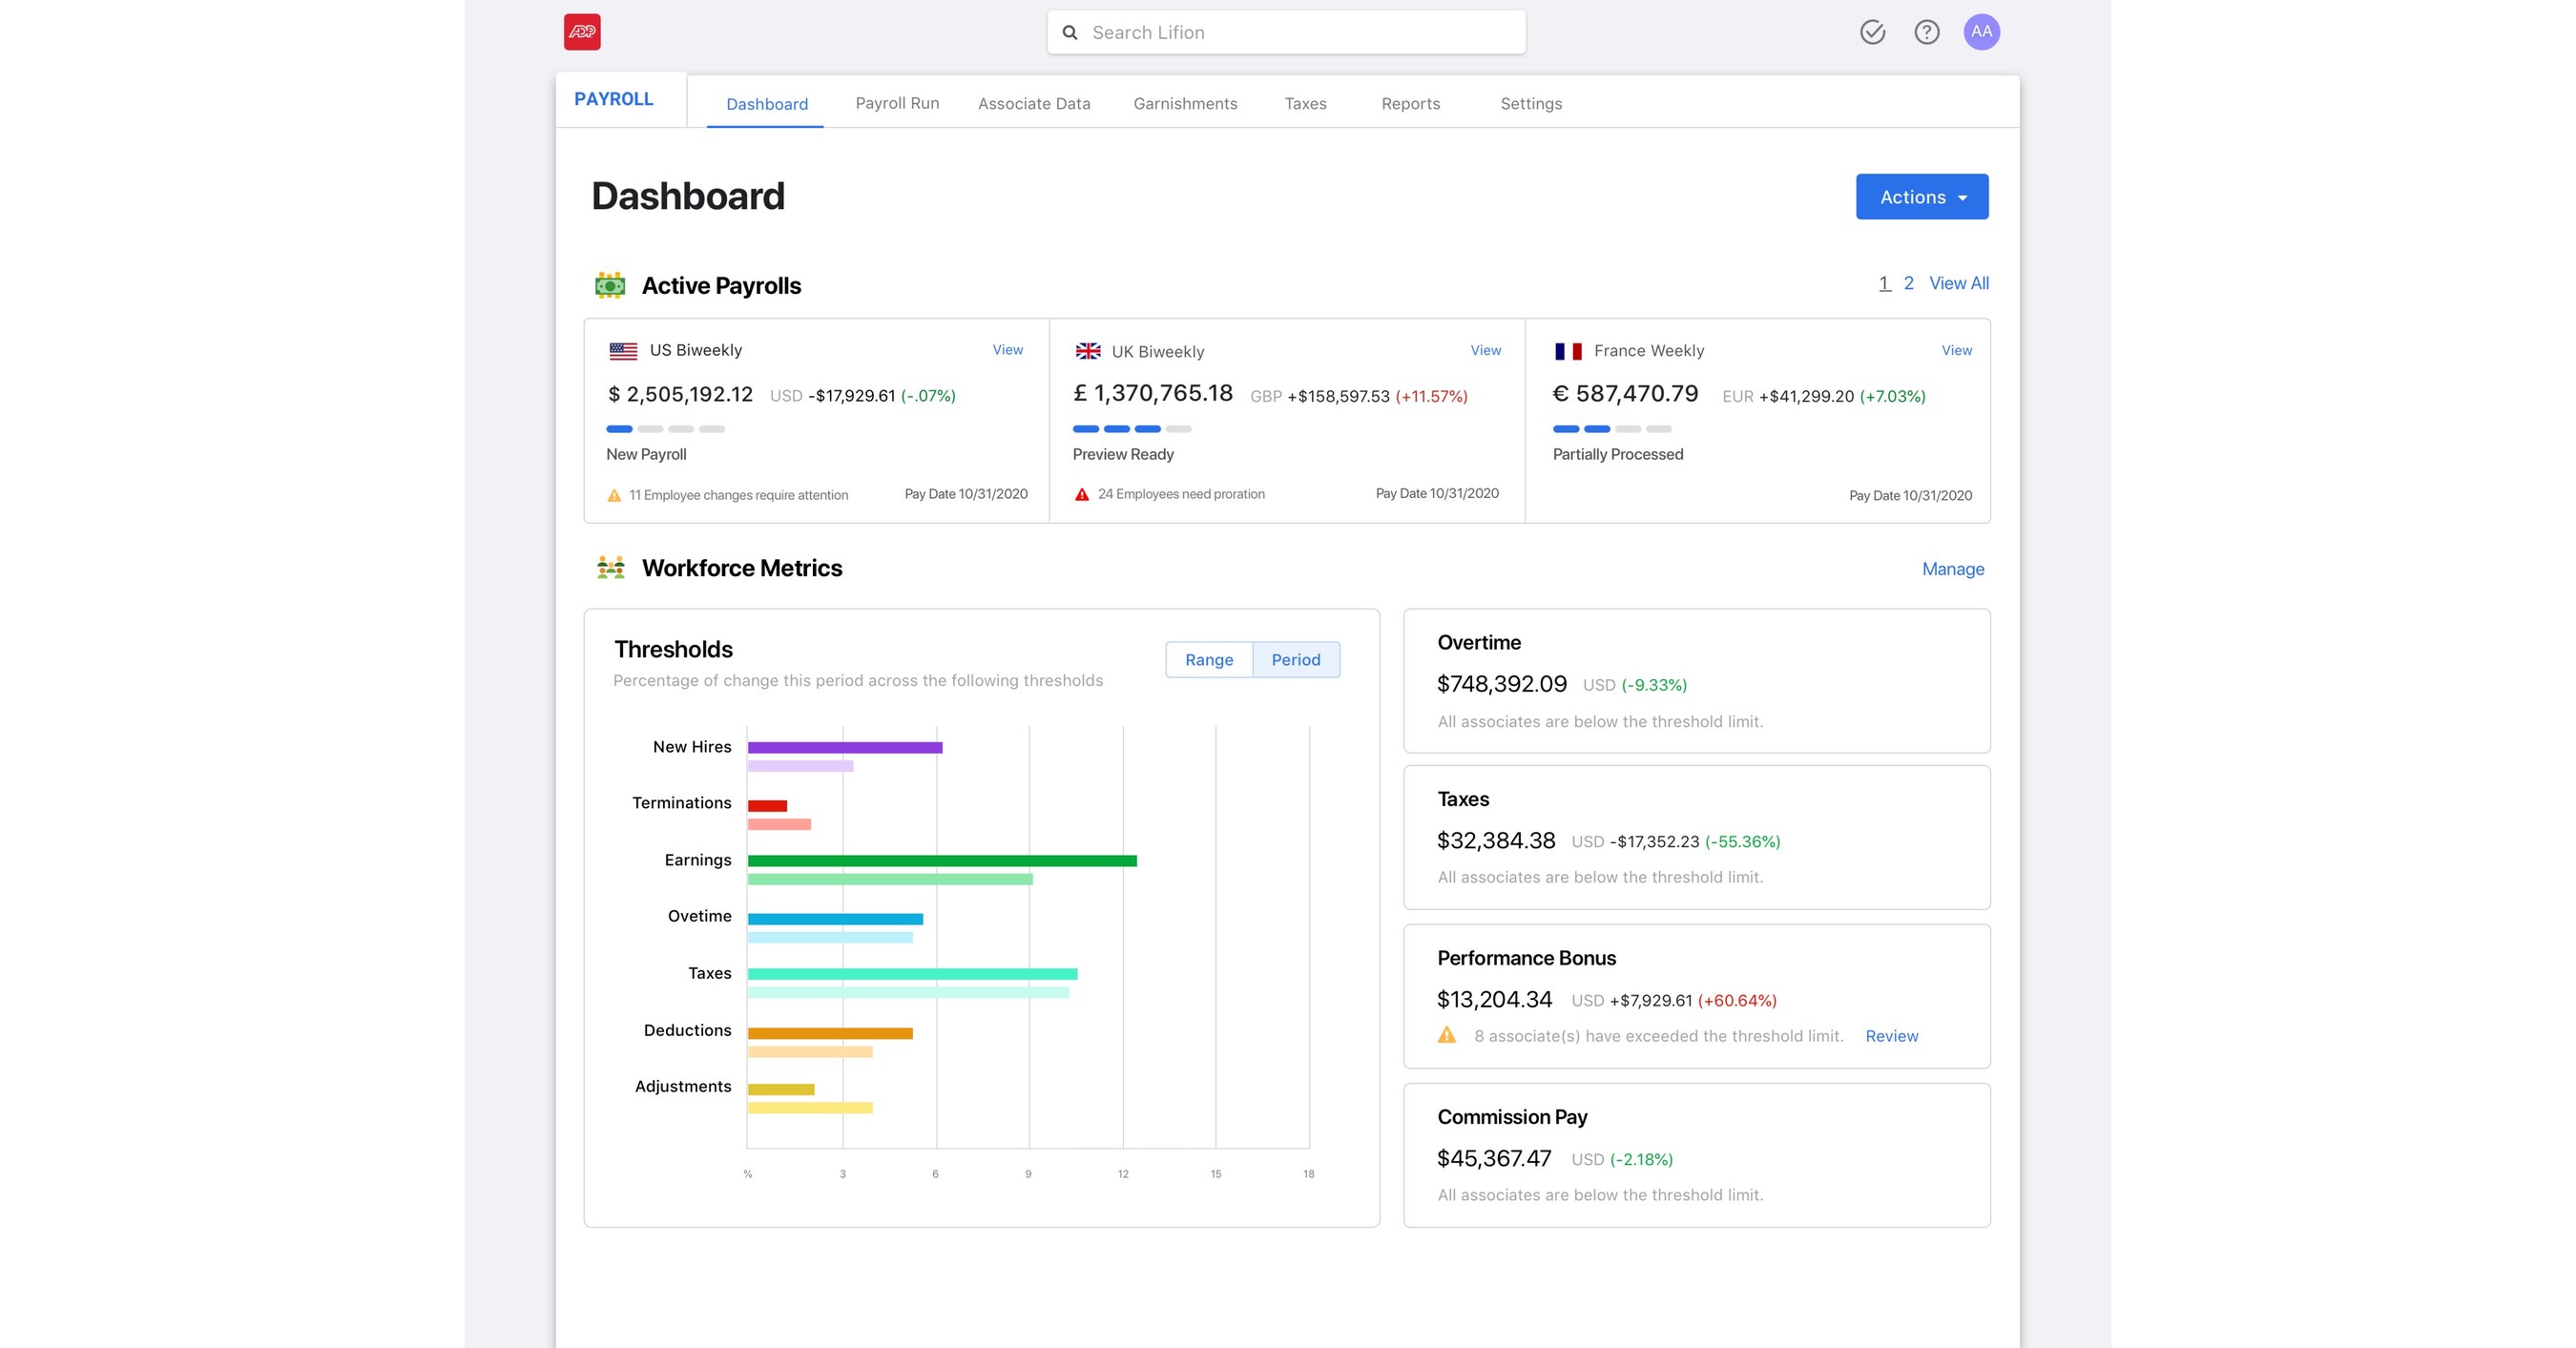Screen dimensions: 2576x1348
Task: Click View All payrolls link
Action: click(x=1958, y=283)
